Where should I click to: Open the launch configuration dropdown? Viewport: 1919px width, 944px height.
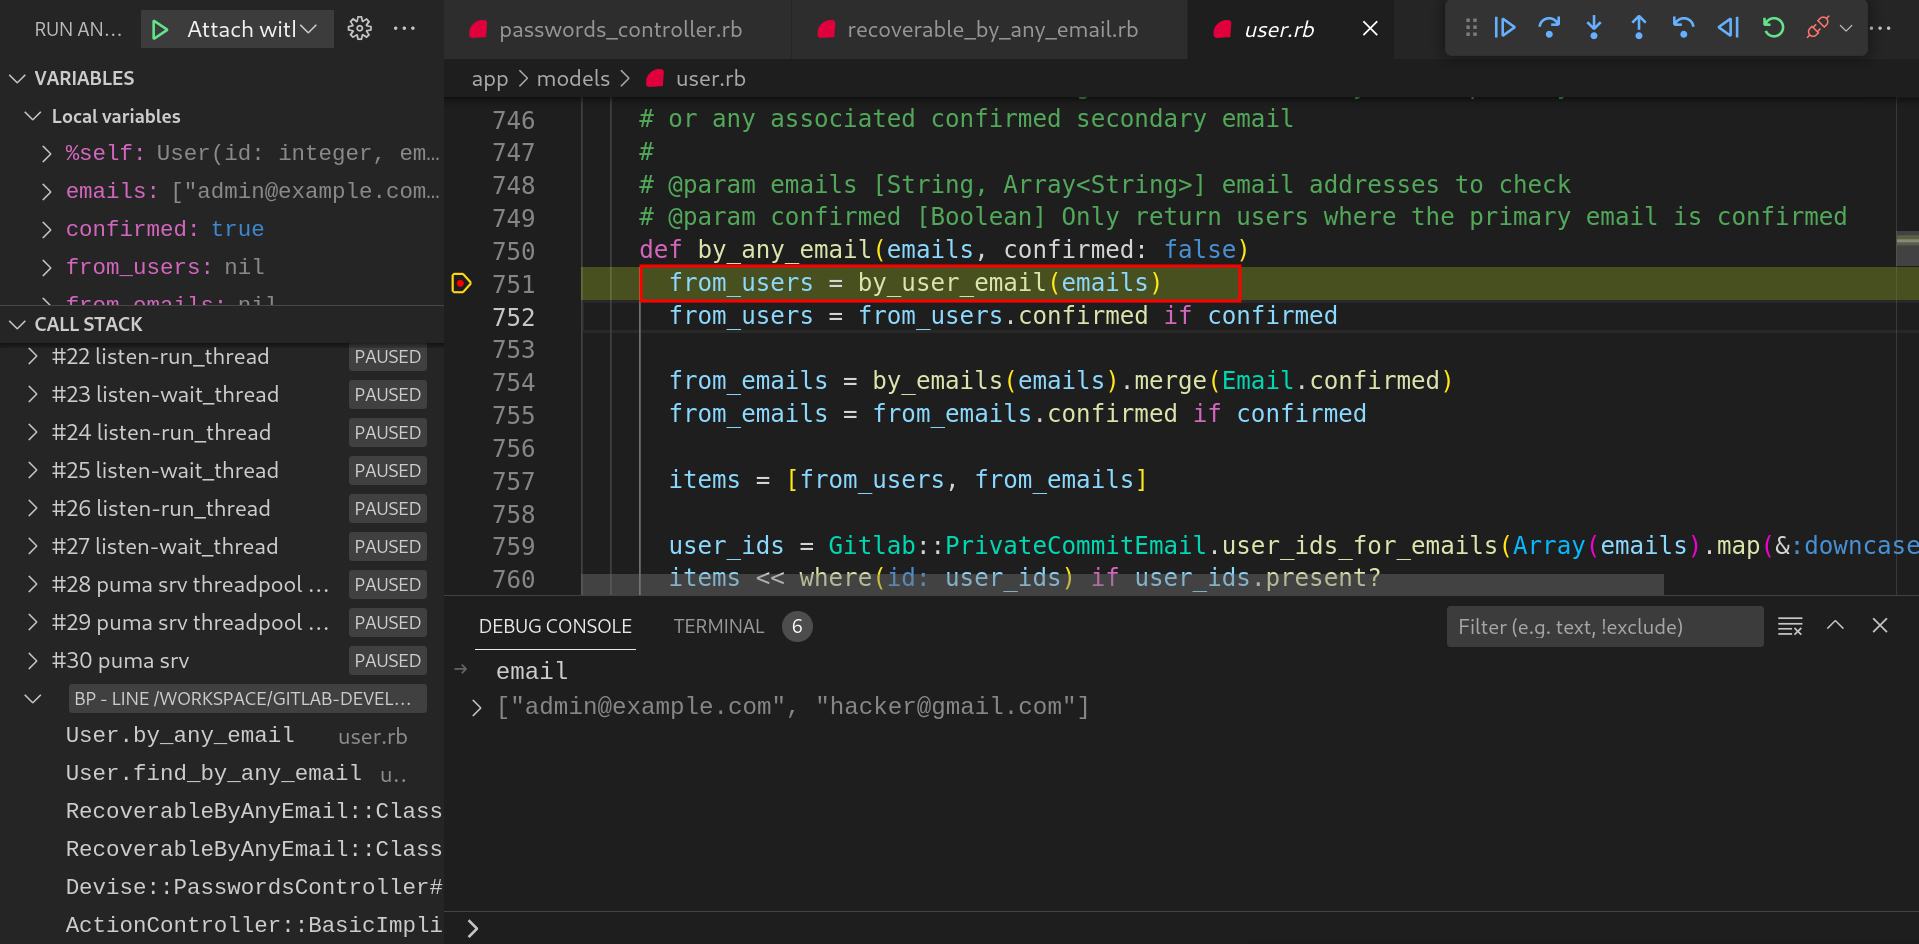[252, 30]
